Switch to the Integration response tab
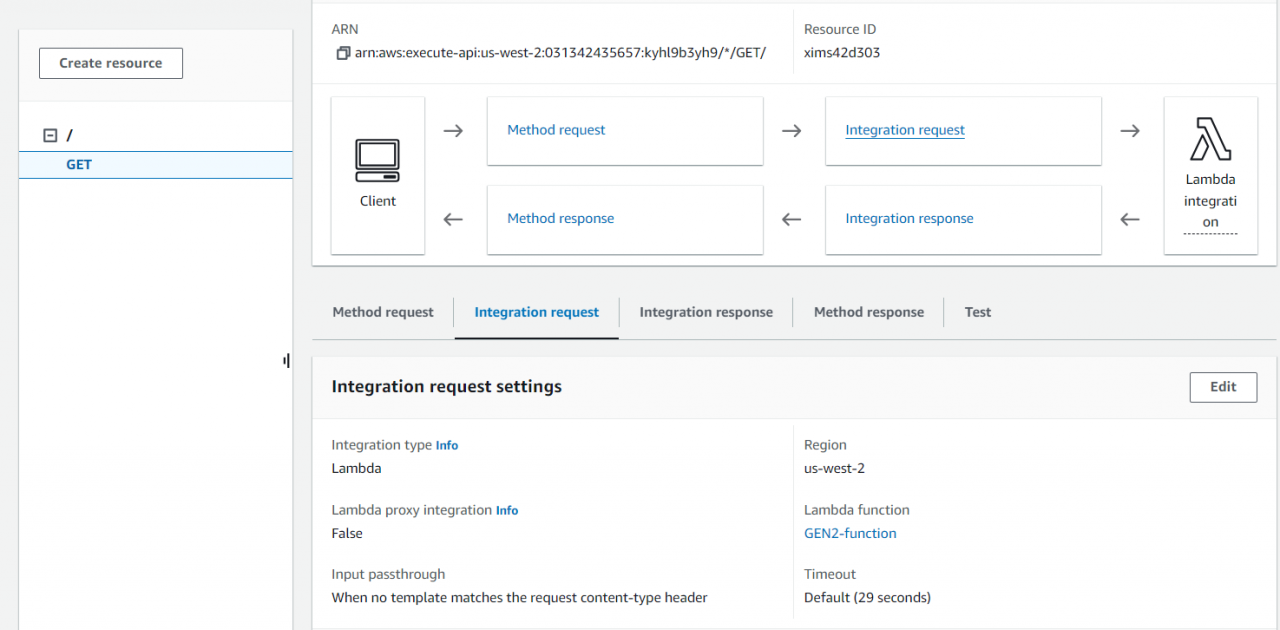 click(x=706, y=312)
